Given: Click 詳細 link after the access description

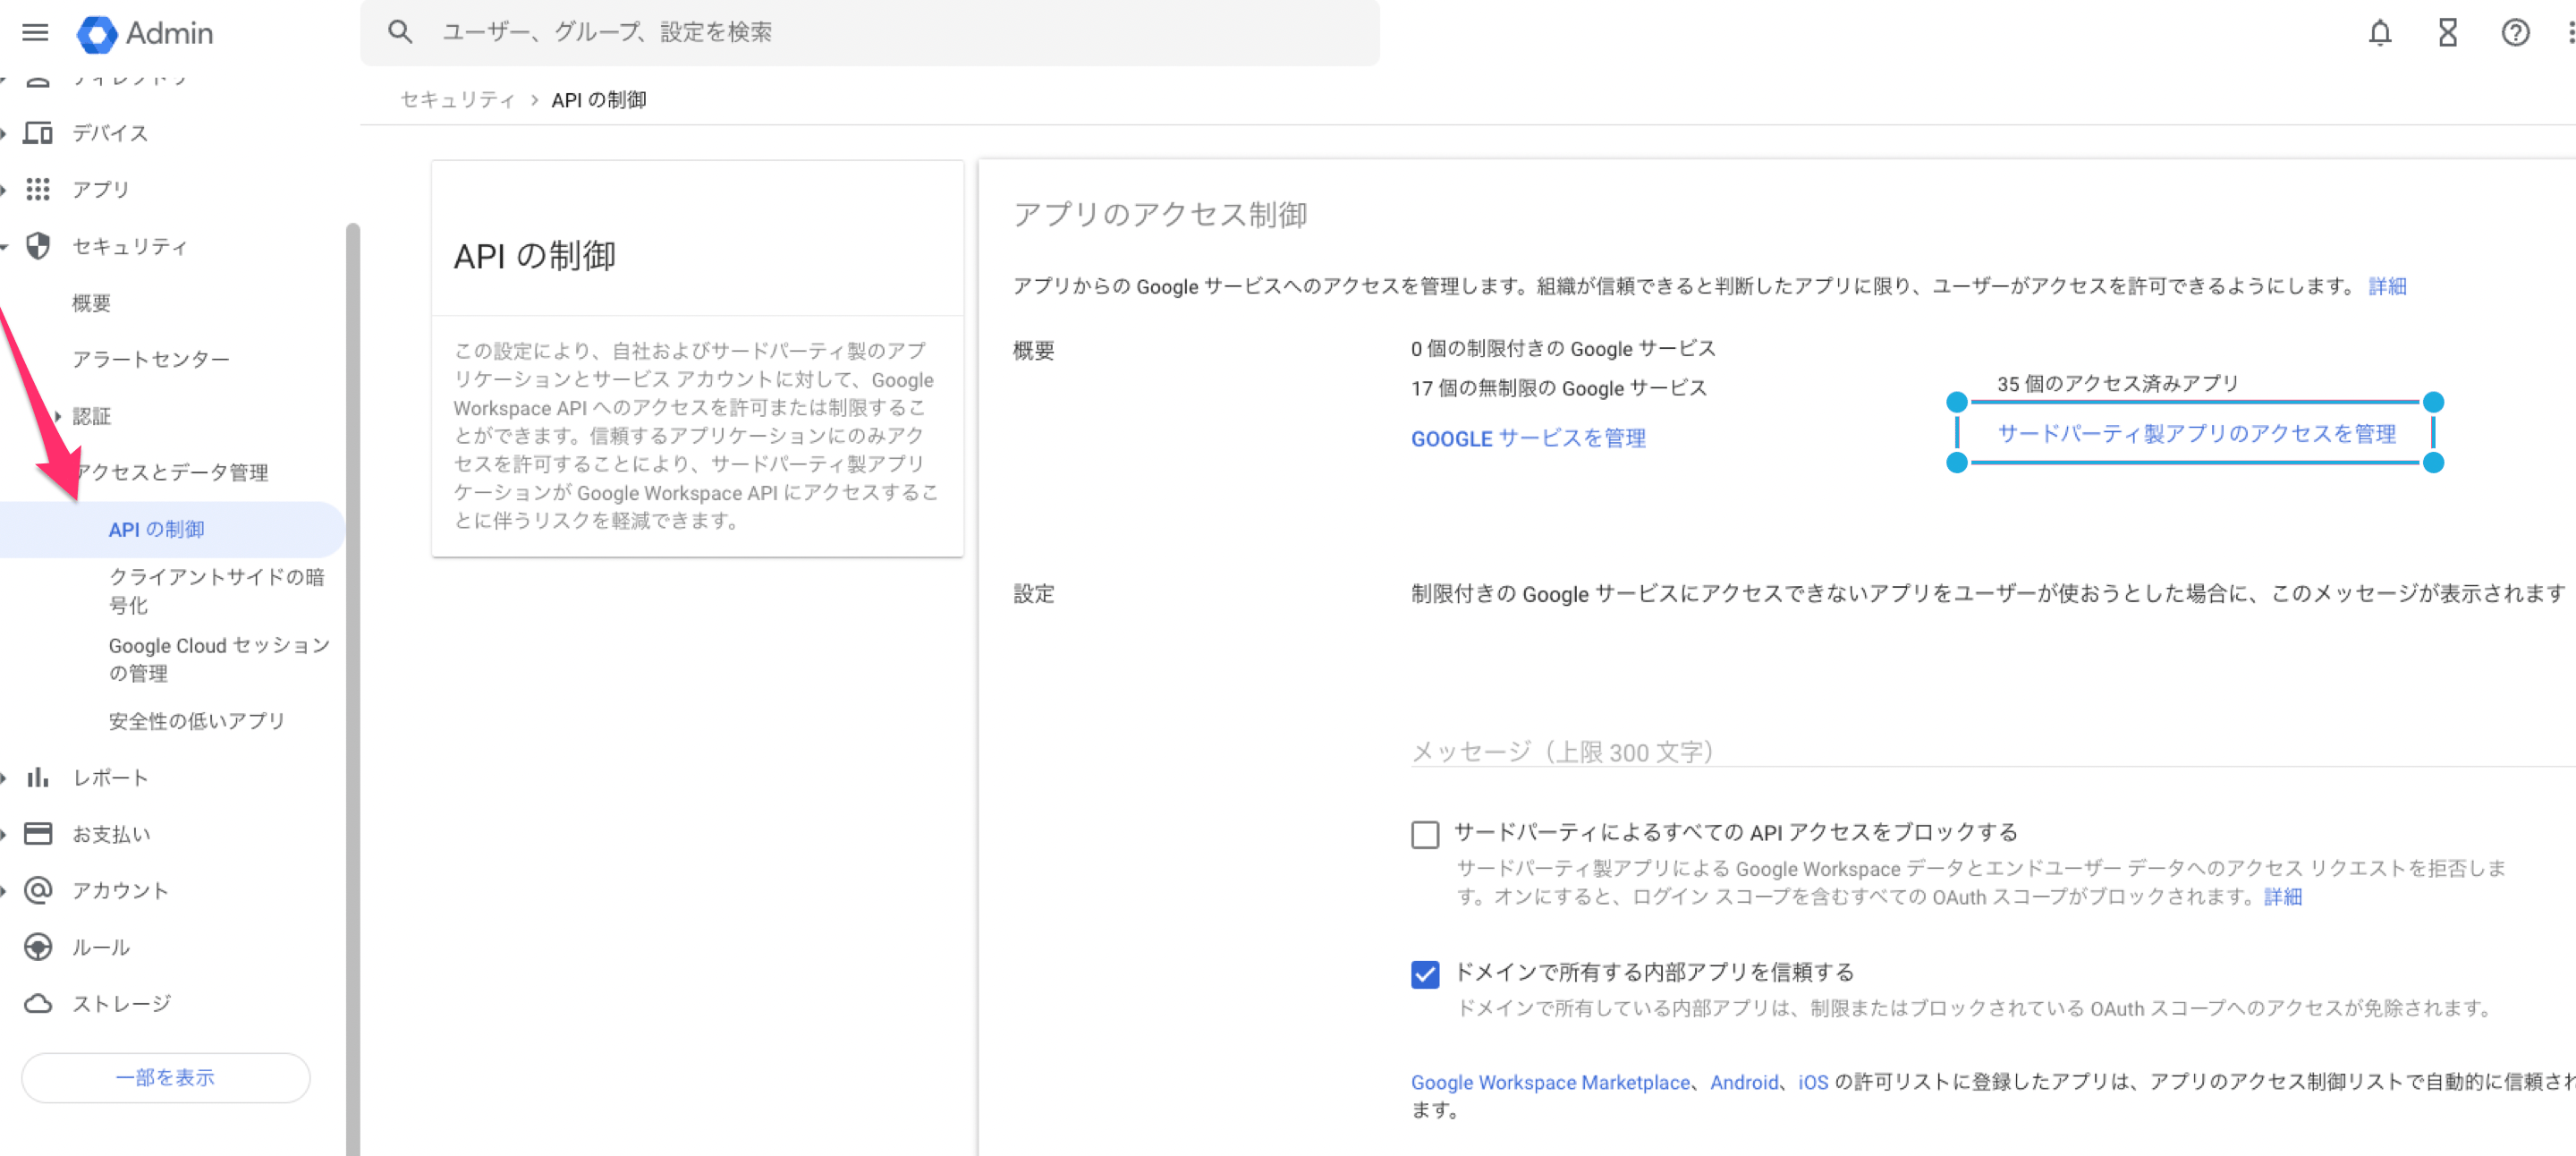Looking at the screenshot, I should pos(2387,286).
